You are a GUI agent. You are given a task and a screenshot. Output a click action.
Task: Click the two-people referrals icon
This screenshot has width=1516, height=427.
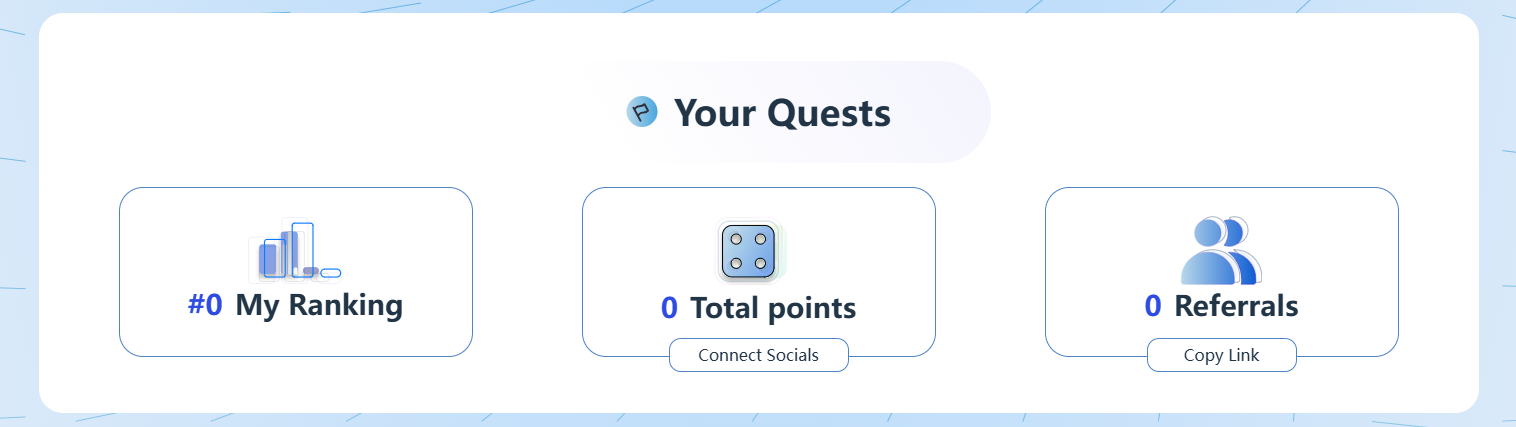pos(1221,251)
